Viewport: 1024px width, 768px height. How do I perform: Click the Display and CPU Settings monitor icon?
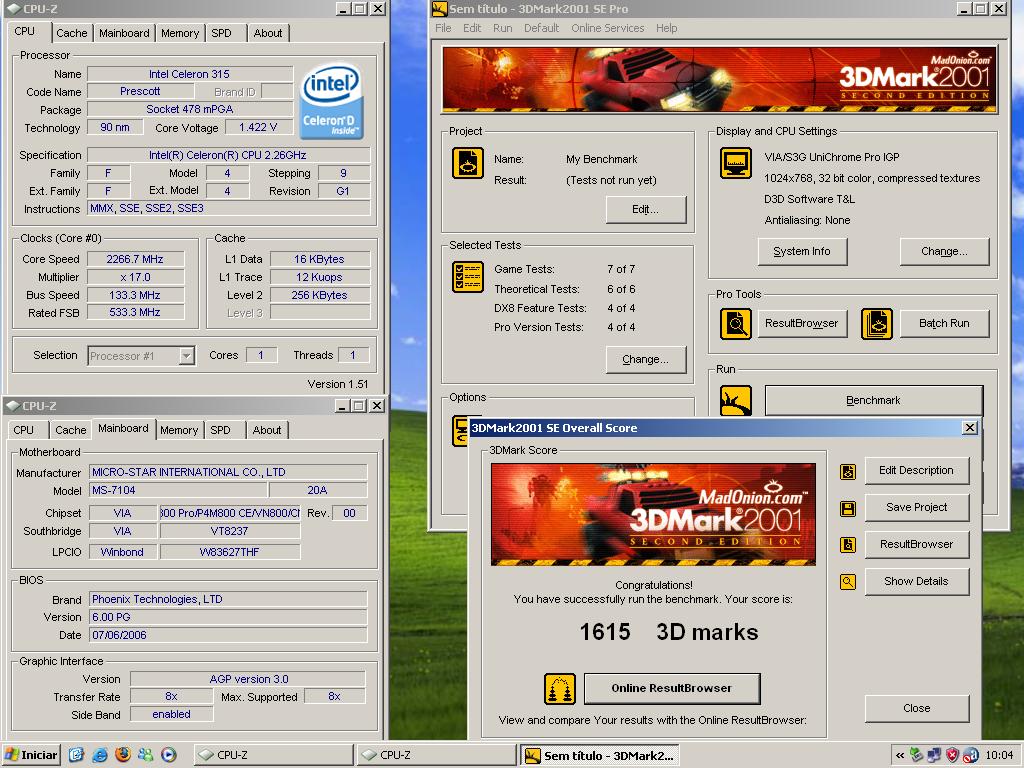tap(736, 163)
